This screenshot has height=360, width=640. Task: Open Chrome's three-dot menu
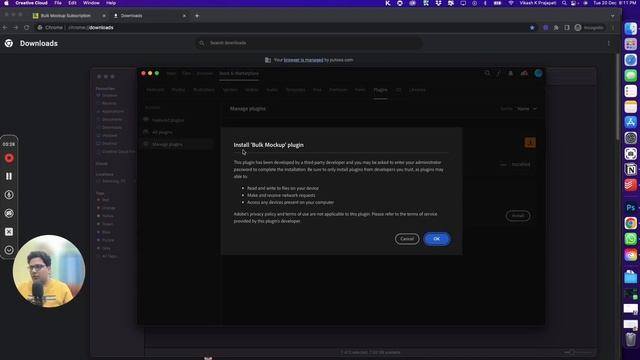[613, 27]
